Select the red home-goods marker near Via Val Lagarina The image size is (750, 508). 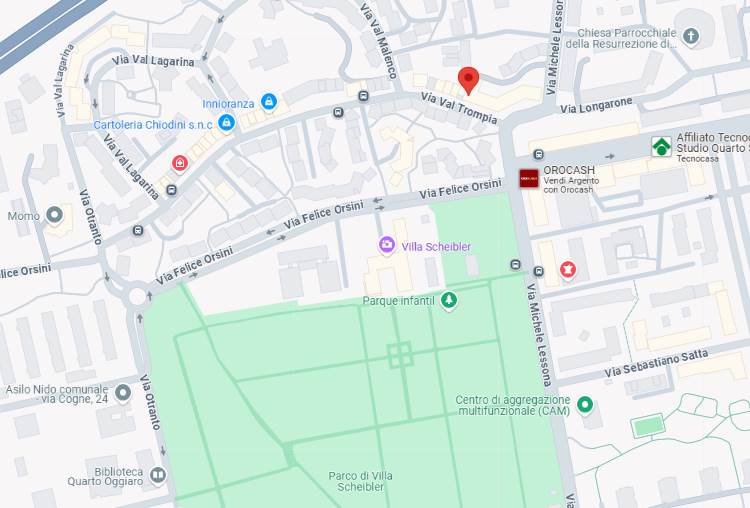[180, 164]
